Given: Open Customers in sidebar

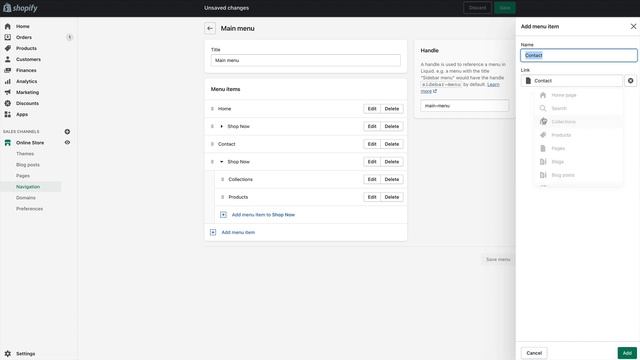Looking at the screenshot, I should coord(28,59).
